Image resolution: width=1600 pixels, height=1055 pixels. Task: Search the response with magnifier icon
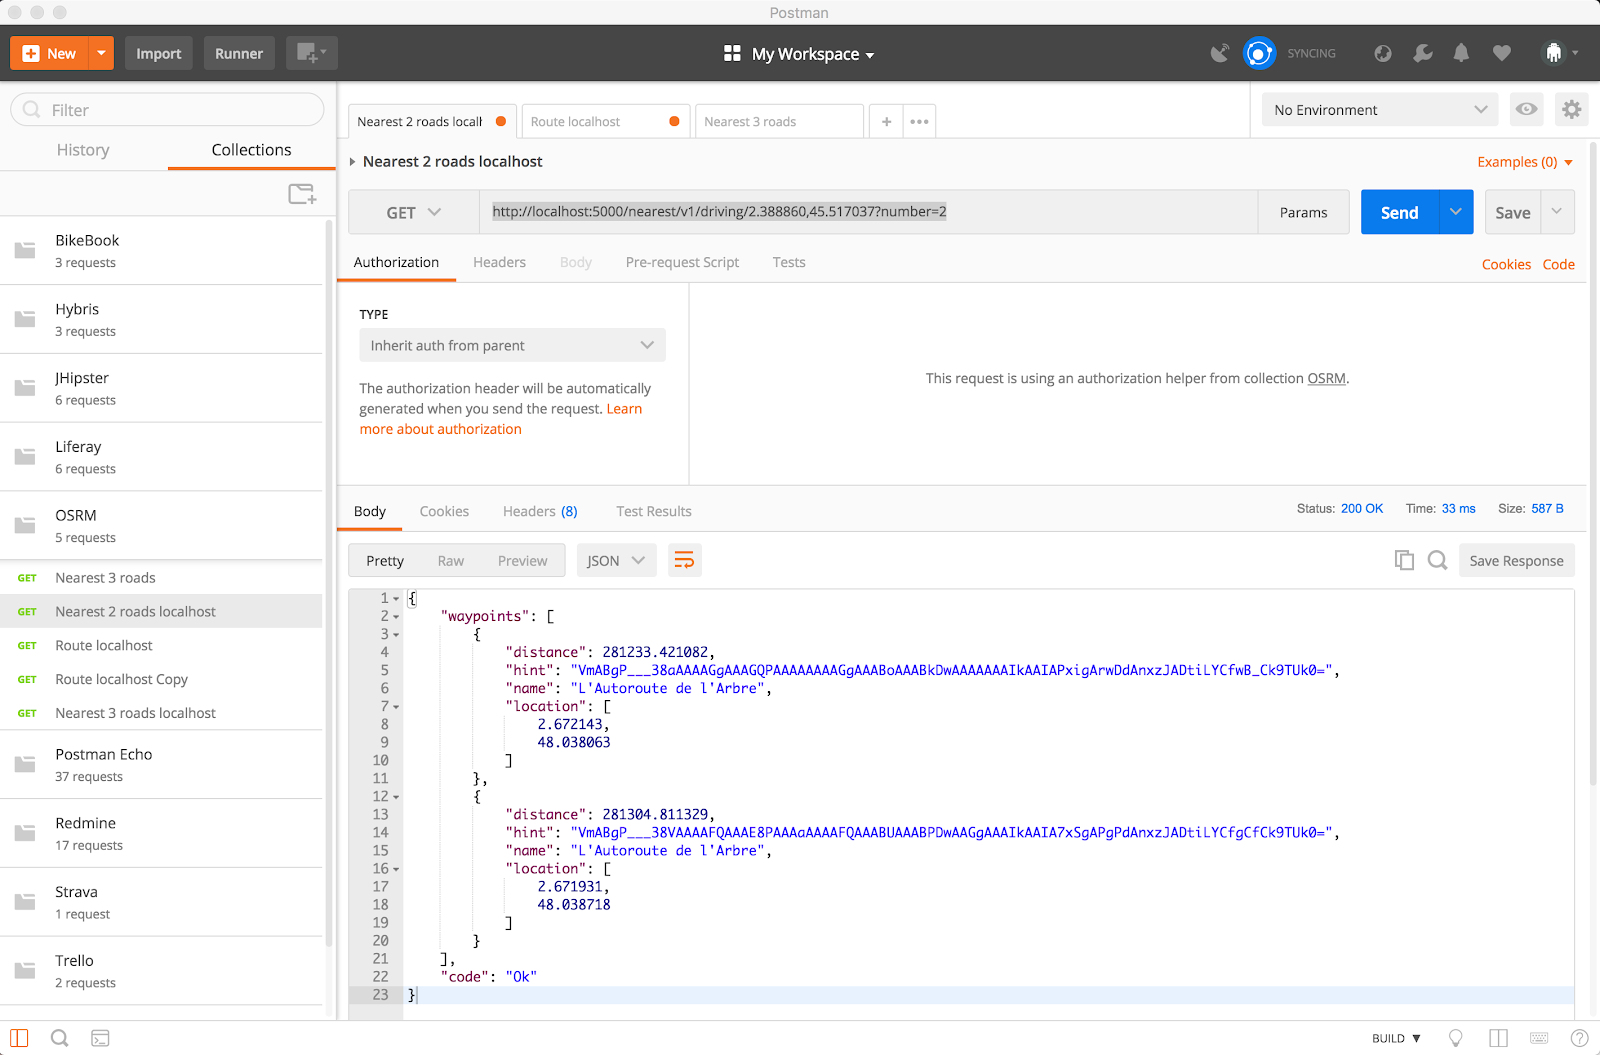pos(1437,561)
